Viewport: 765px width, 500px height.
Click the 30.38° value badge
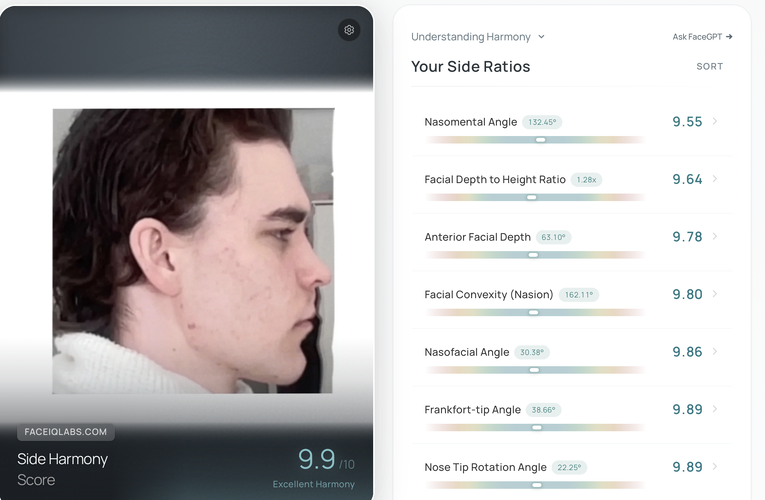tap(532, 352)
